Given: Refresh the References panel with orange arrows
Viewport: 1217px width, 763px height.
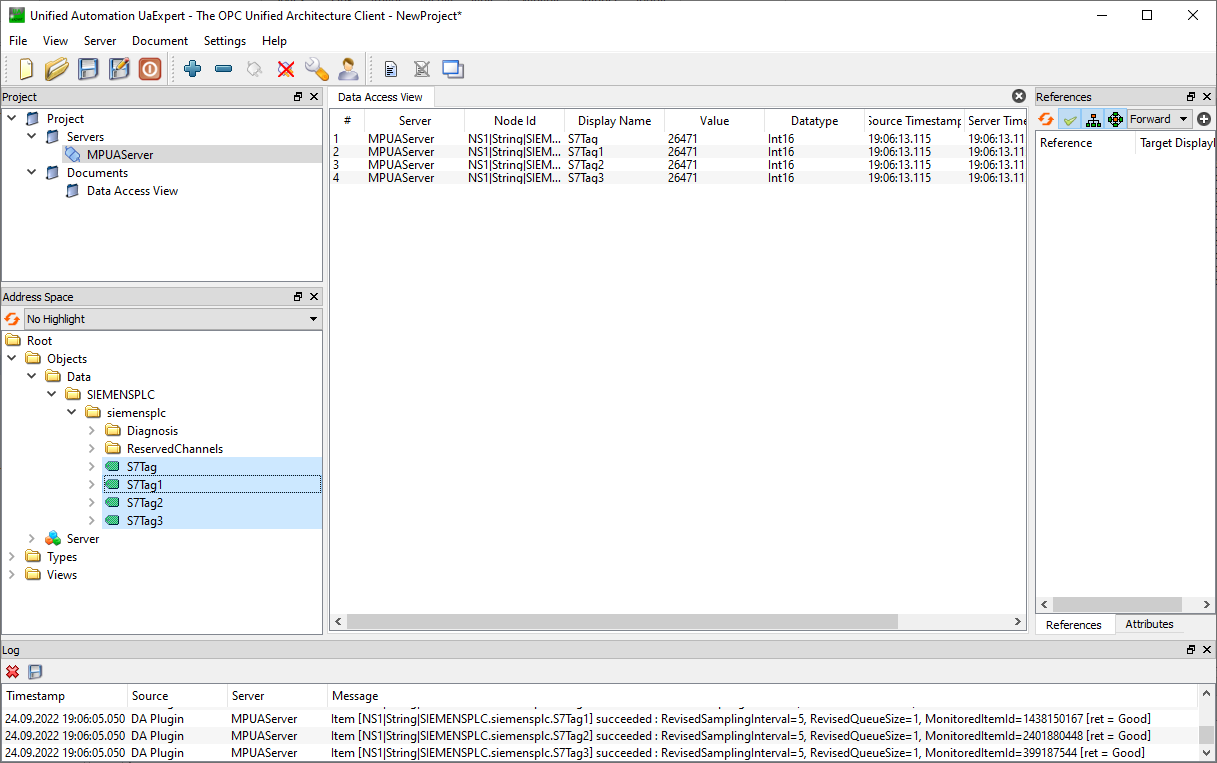Looking at the screenshot, I should [1046, 119].
